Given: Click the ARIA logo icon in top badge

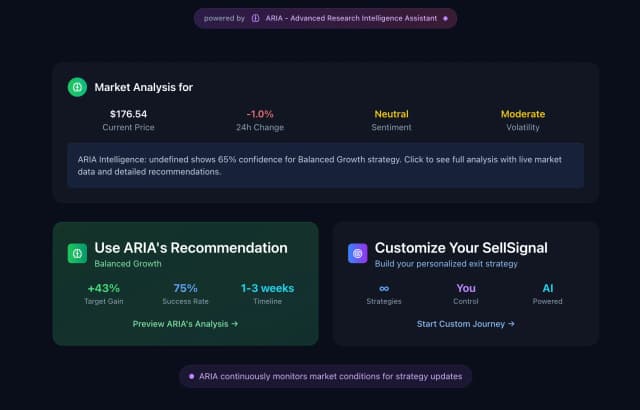Looking at the screenshot, I should click(x=256, y=18).
